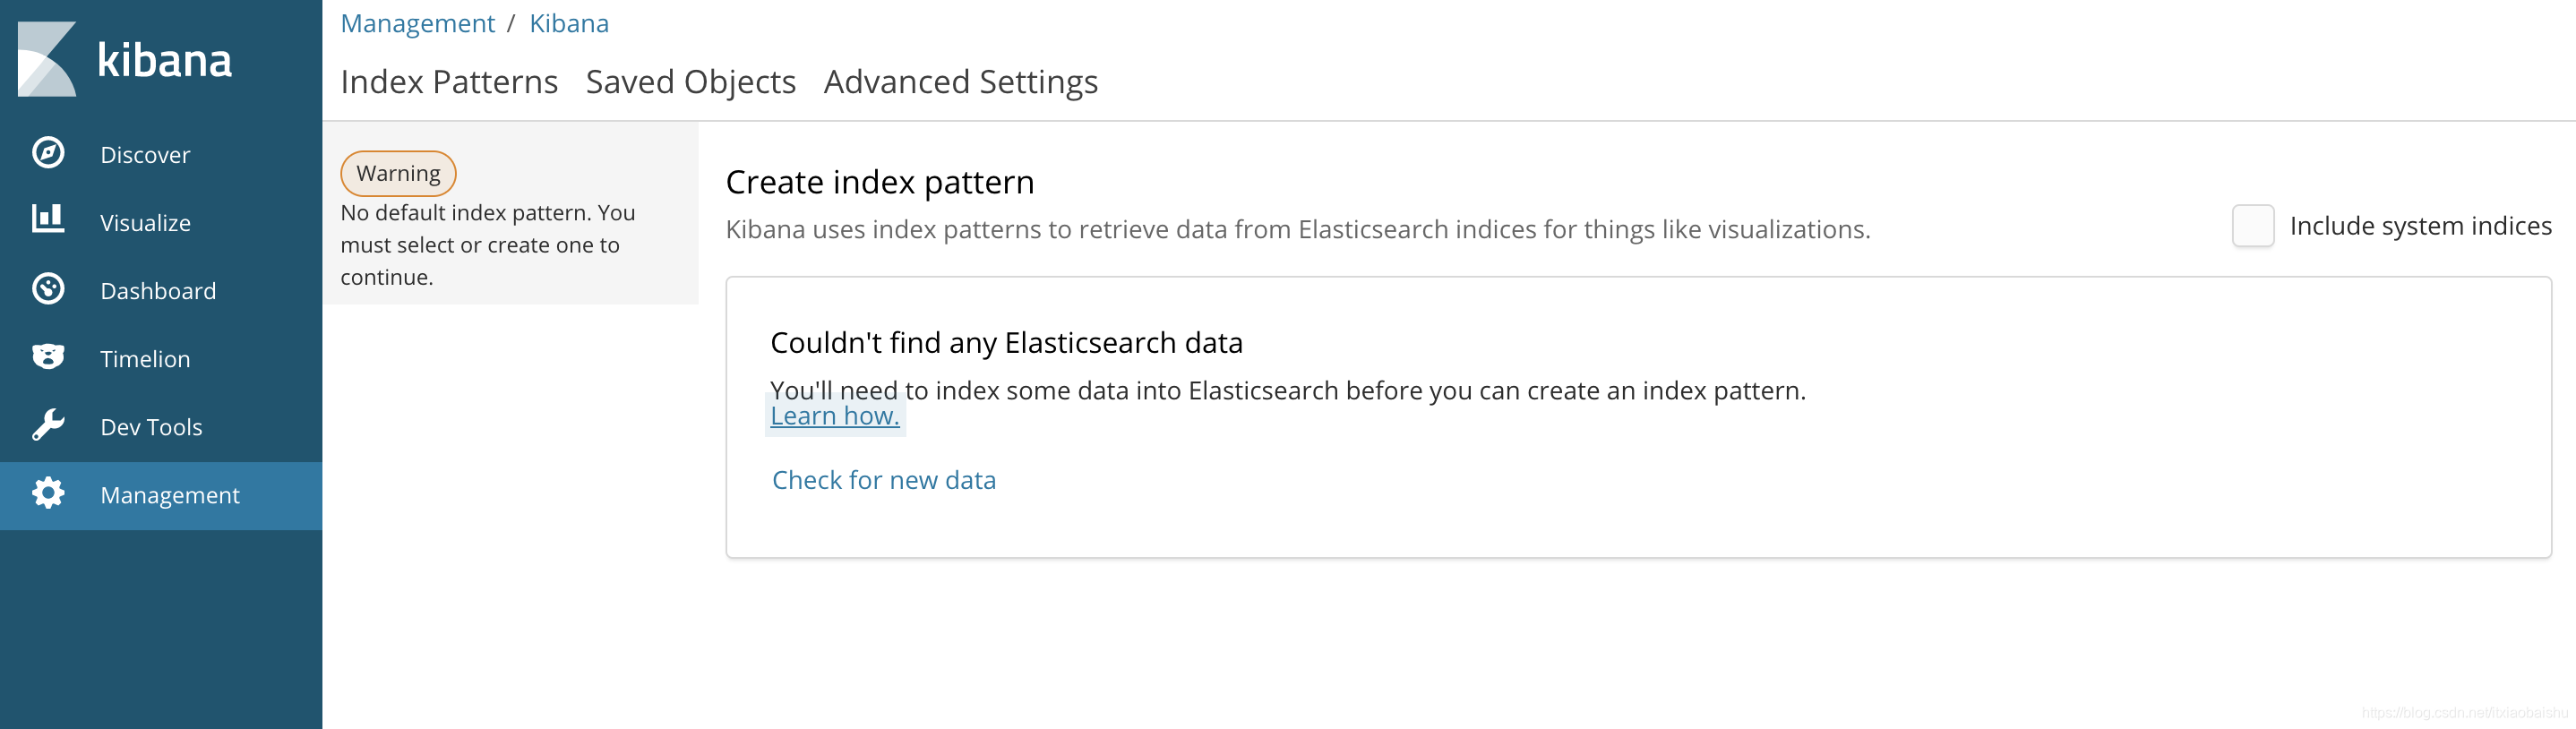This screenshot has width=2576, height=729.
Task: Enable Include system indices checkbox
Action: pos(2252,226)
